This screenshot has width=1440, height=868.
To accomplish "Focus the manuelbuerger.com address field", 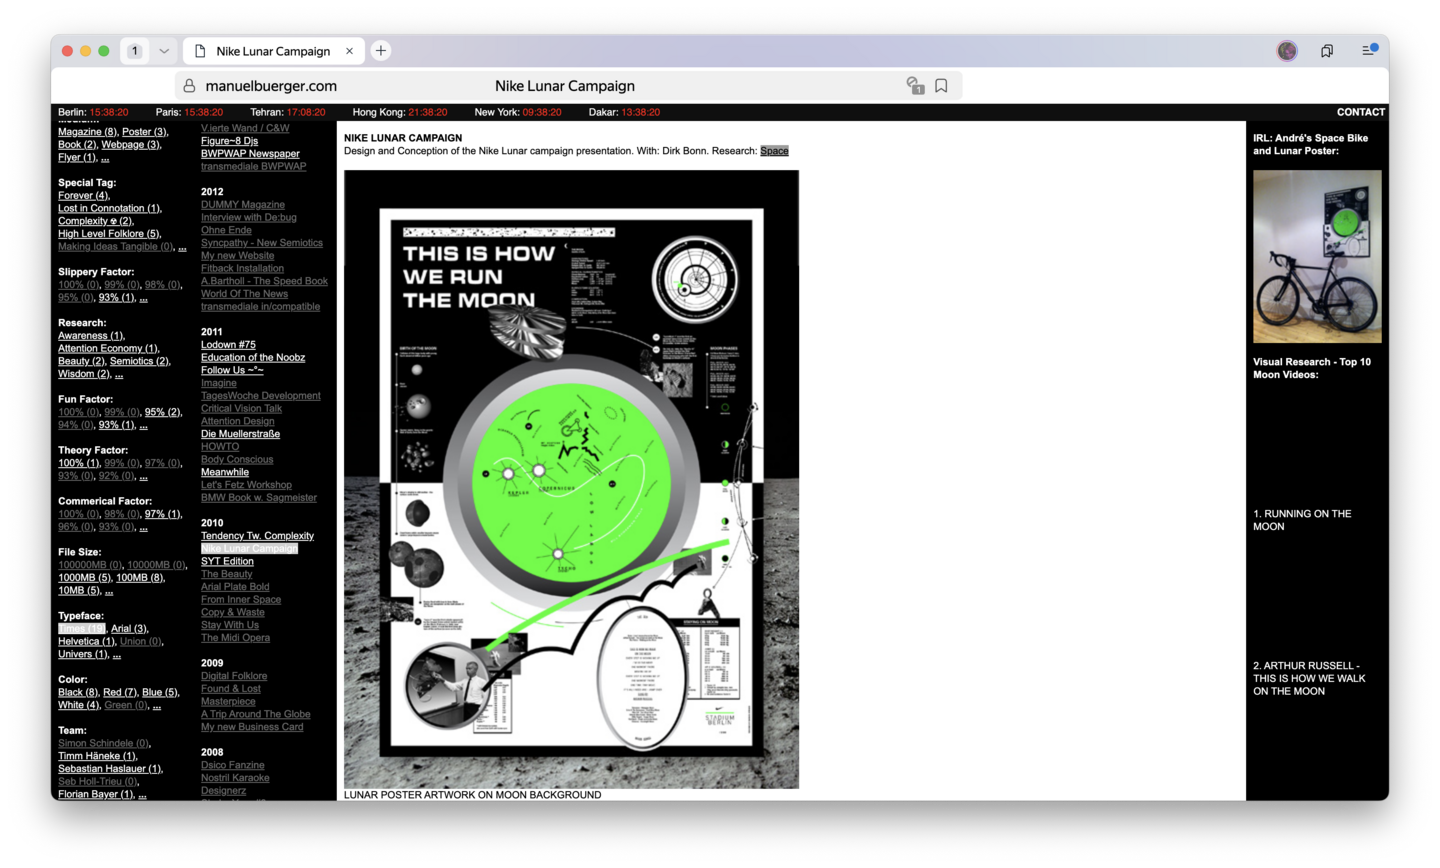I will coord(568,86).
